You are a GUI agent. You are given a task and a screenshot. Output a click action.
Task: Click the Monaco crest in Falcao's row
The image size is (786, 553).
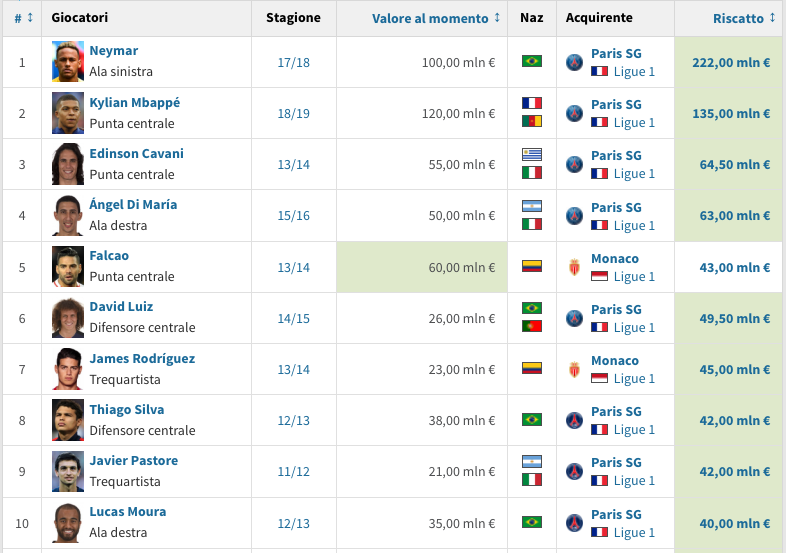(x=574, y=267)
